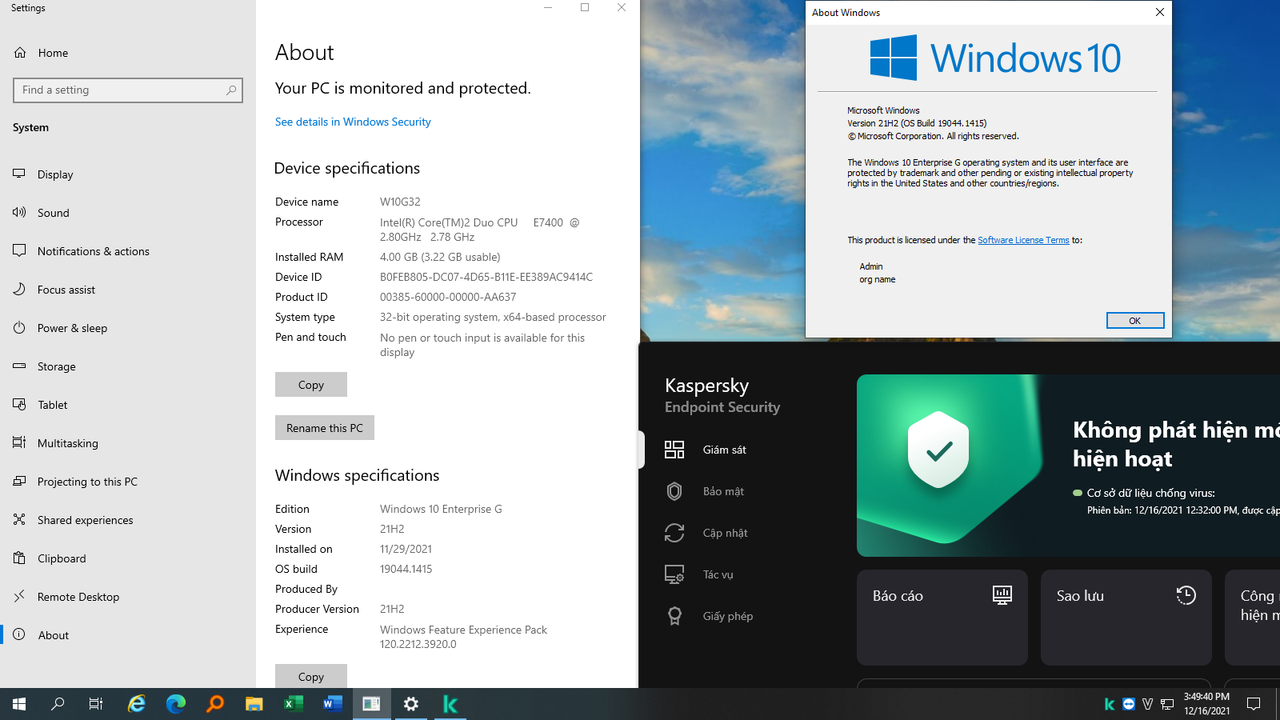Open Storage settings
The image size is (1280, 720).
click(x=128, y=366)
